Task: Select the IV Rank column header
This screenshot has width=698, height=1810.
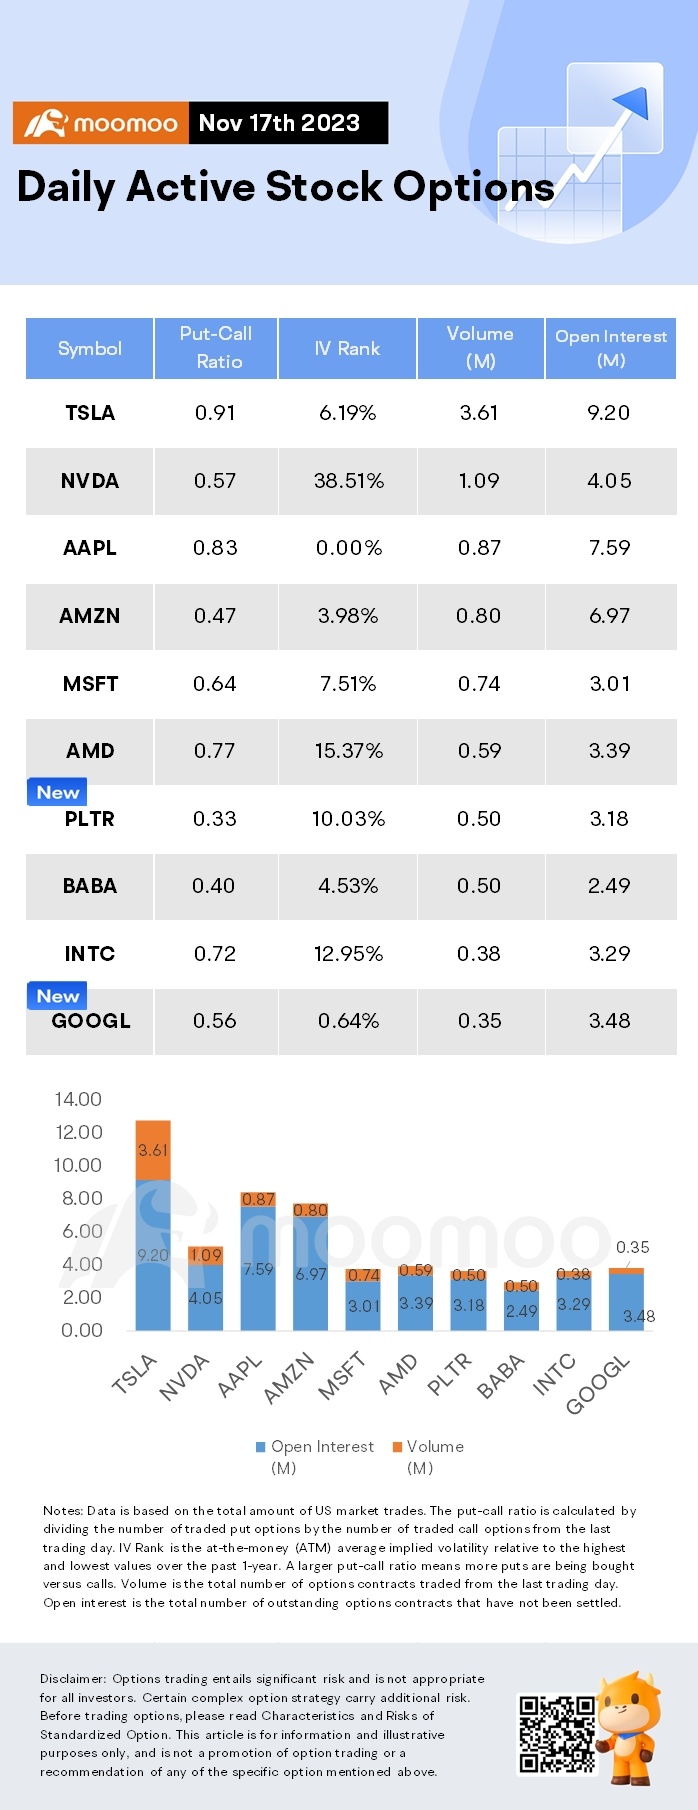Action: (x=347, y=348)
